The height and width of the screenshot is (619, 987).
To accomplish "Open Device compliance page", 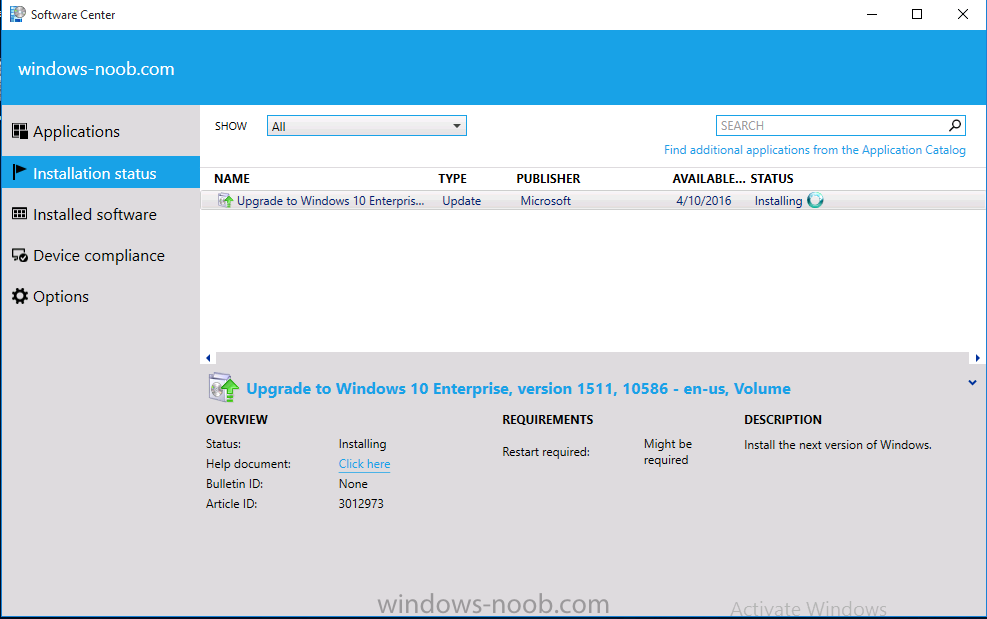I will [x=99, y=256].
